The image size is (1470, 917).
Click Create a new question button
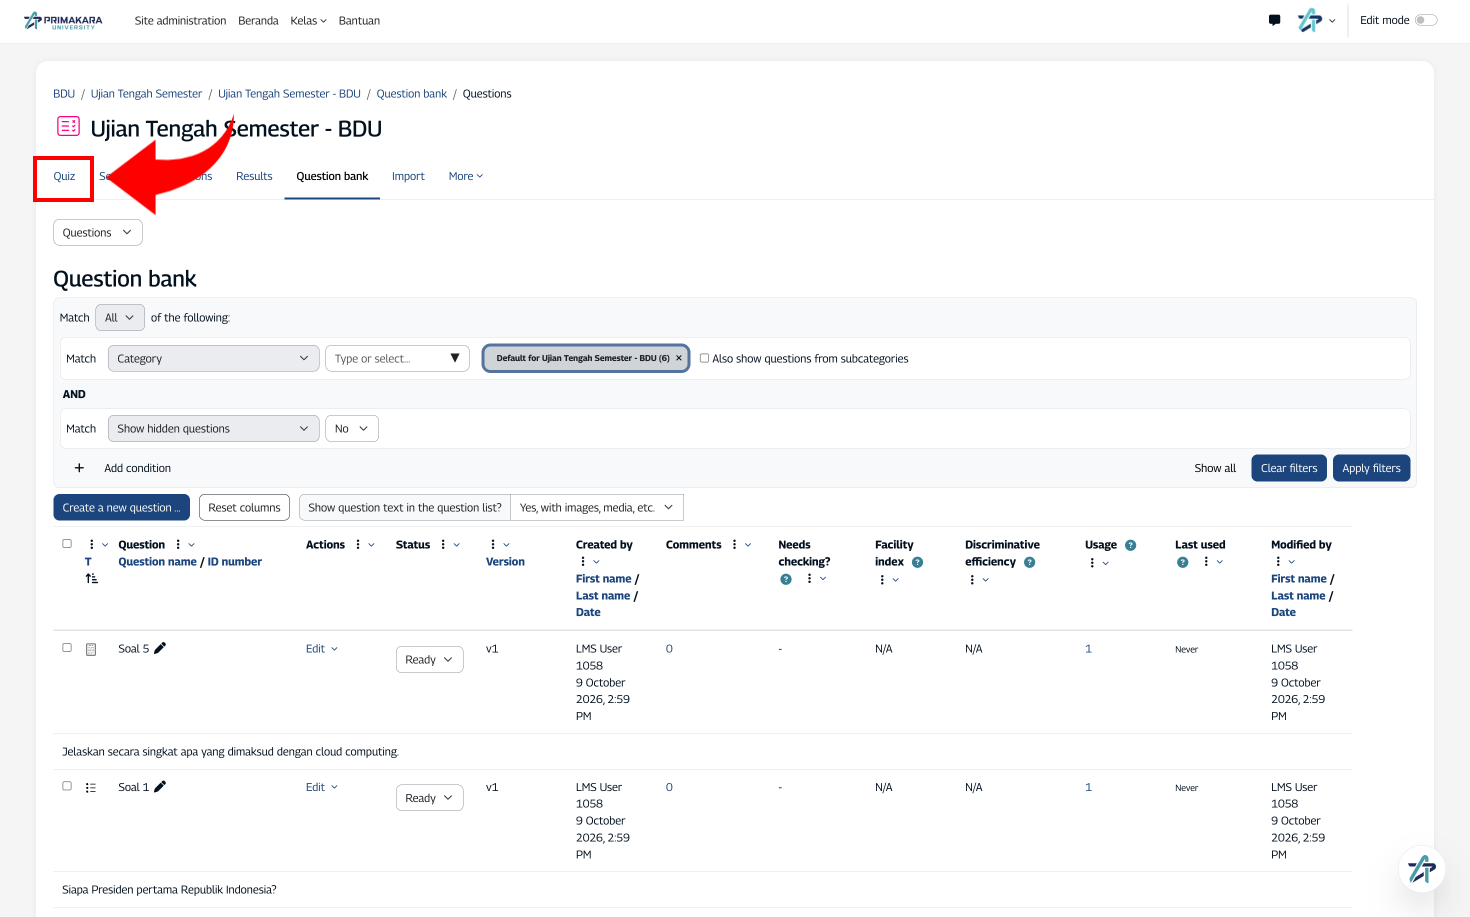pyautogui.click(x=121, y=508)
